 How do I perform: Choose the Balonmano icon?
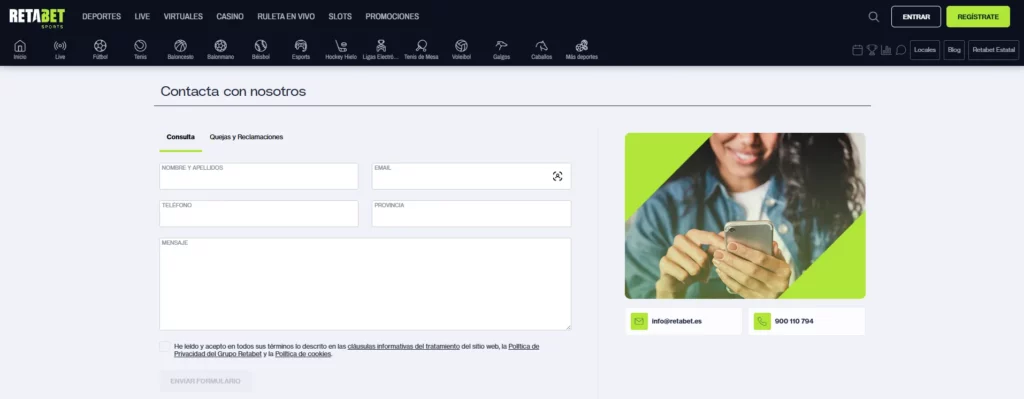point(221,46)
